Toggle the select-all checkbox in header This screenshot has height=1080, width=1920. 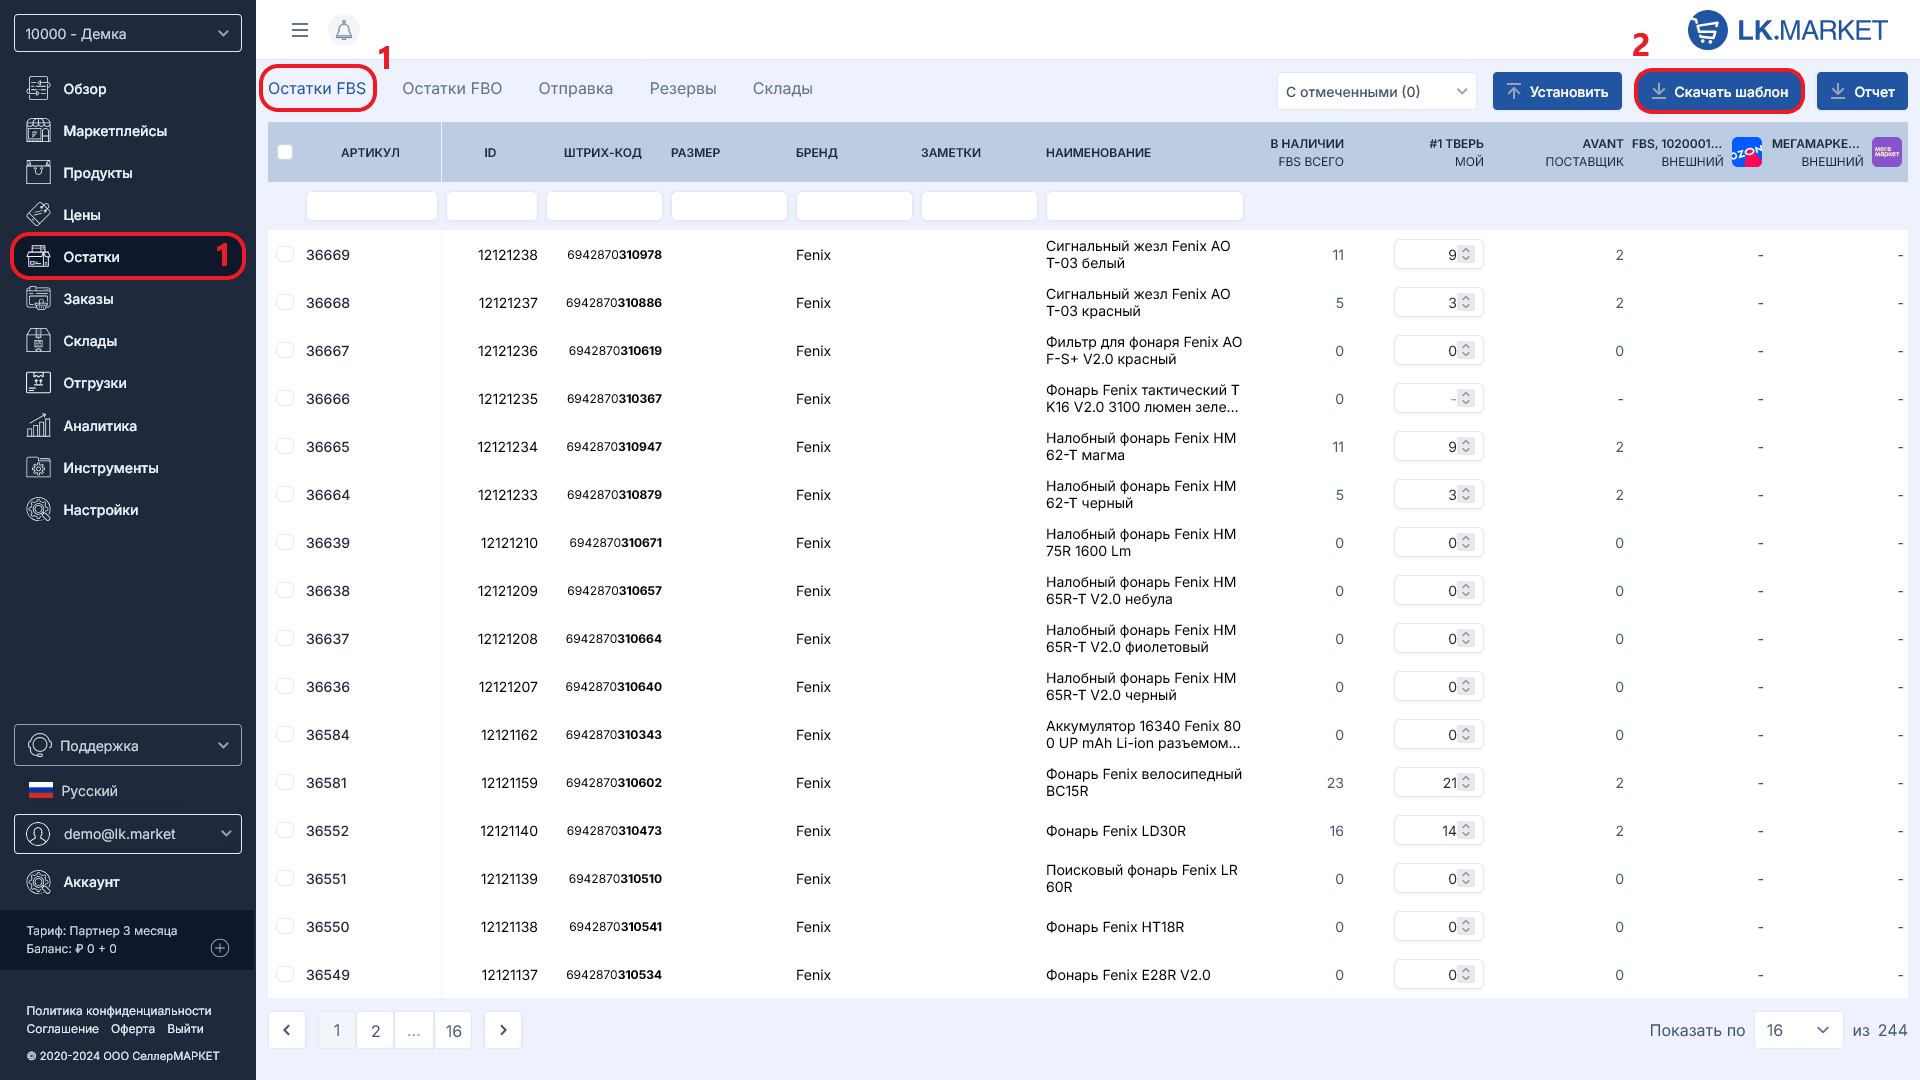pos(285,152)
